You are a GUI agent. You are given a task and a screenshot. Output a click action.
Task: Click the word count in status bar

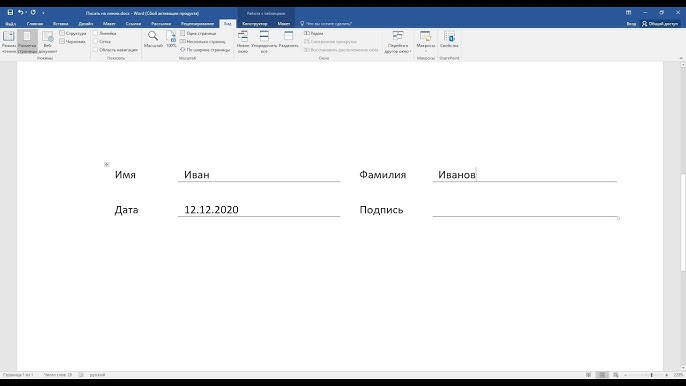tap(58, 375)
